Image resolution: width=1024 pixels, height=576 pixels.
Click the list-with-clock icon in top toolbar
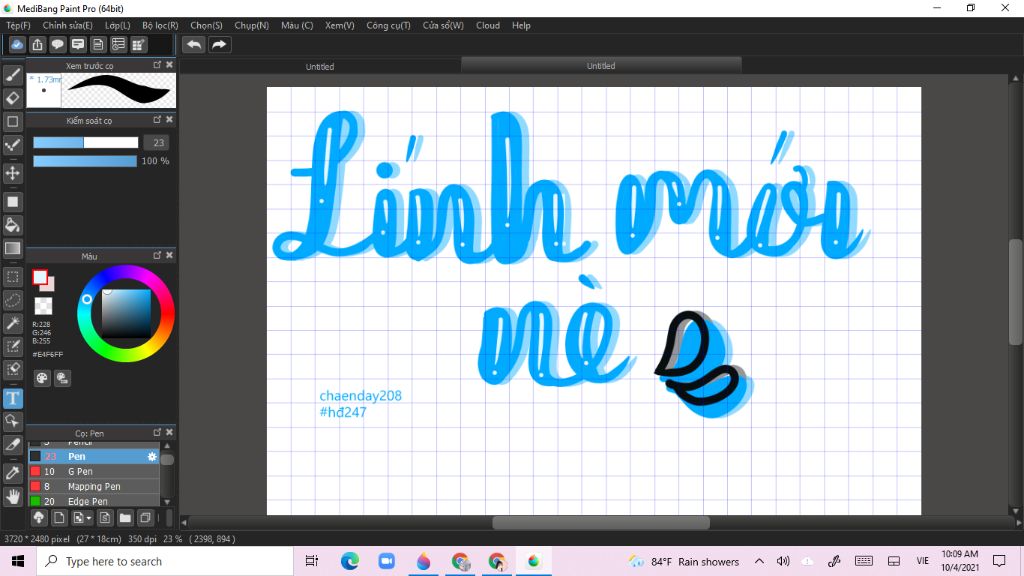click(118, 44)
